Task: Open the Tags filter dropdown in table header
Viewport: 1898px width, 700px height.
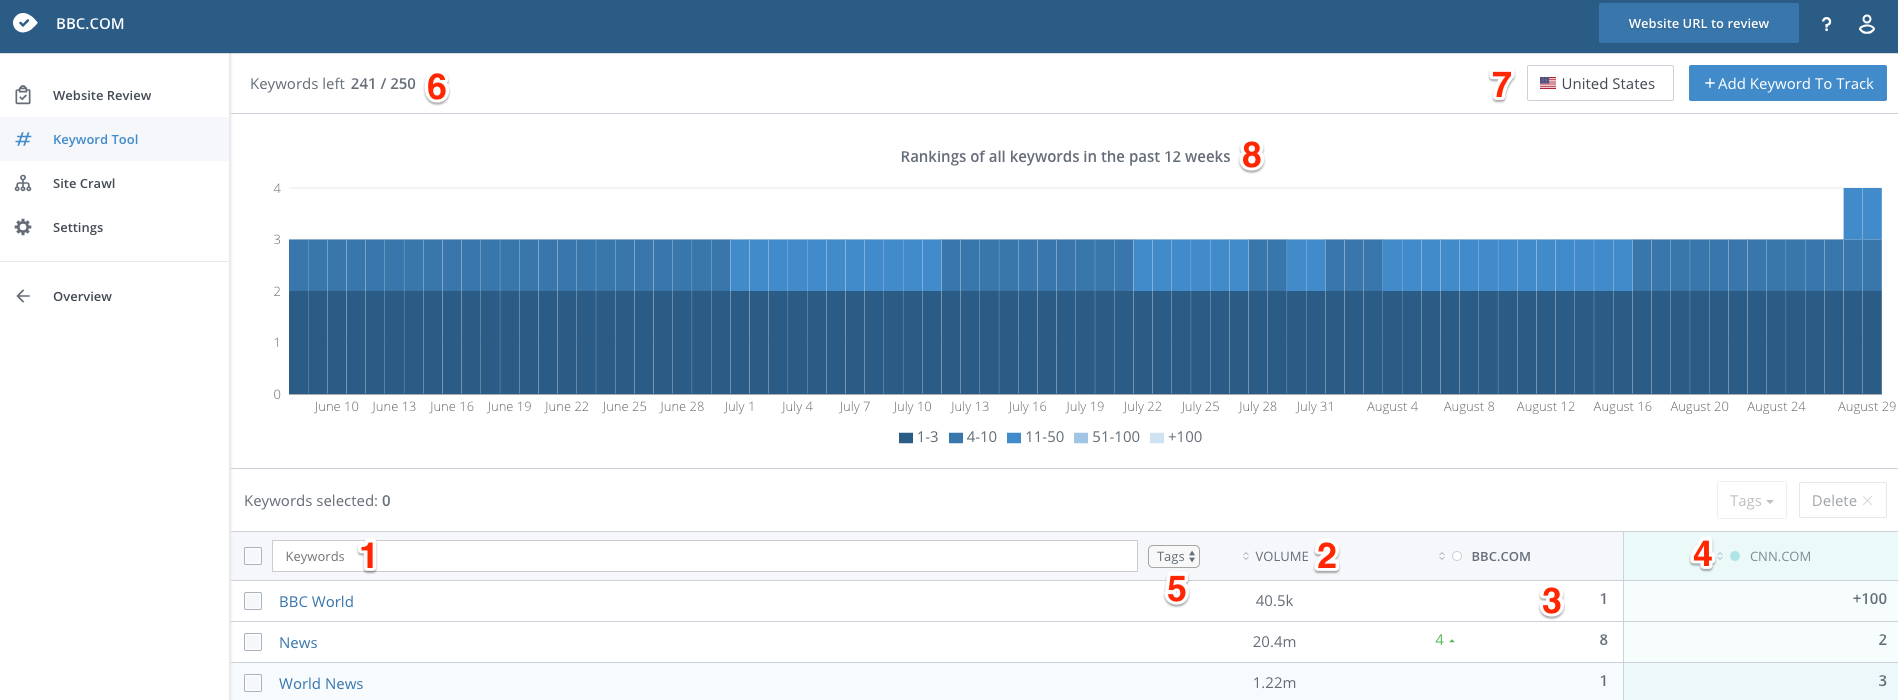Action: pyautogui.click(x=1174, y=556)
